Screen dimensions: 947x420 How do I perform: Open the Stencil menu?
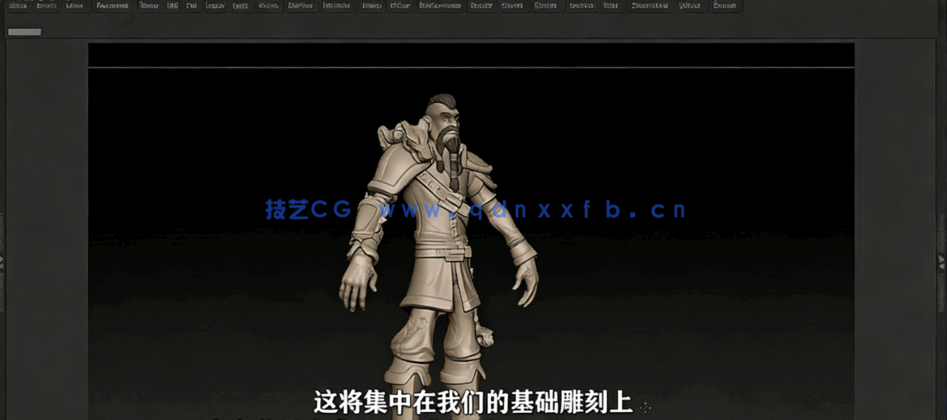512,6
